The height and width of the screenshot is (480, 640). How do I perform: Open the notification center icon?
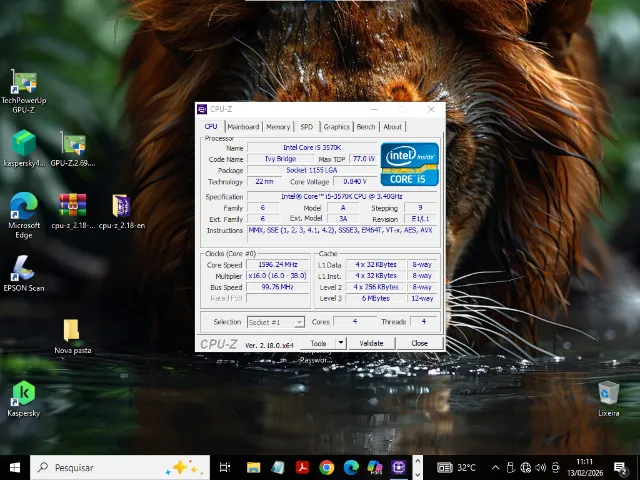[620, 468]
